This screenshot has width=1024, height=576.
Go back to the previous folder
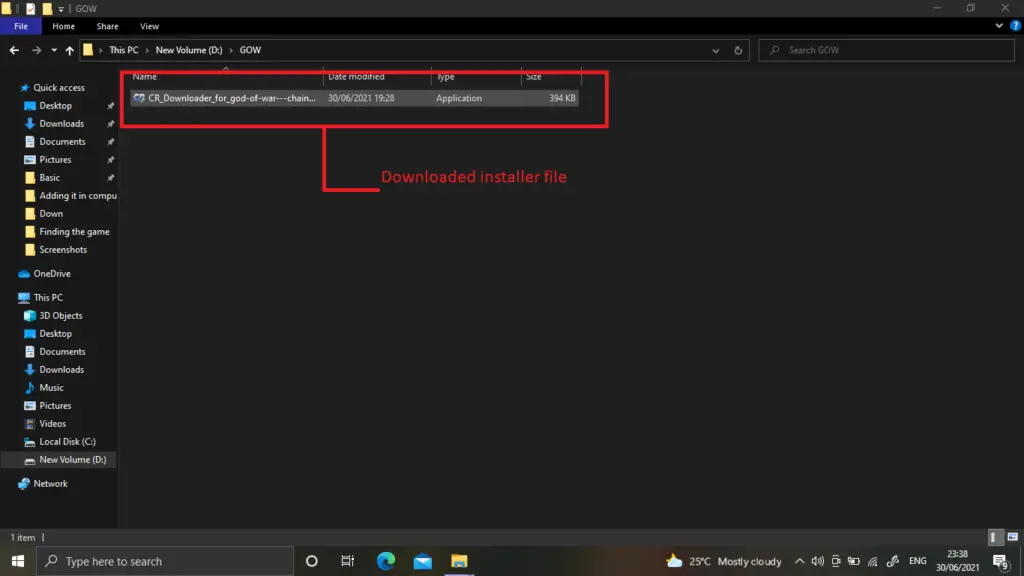coord(14,50)
